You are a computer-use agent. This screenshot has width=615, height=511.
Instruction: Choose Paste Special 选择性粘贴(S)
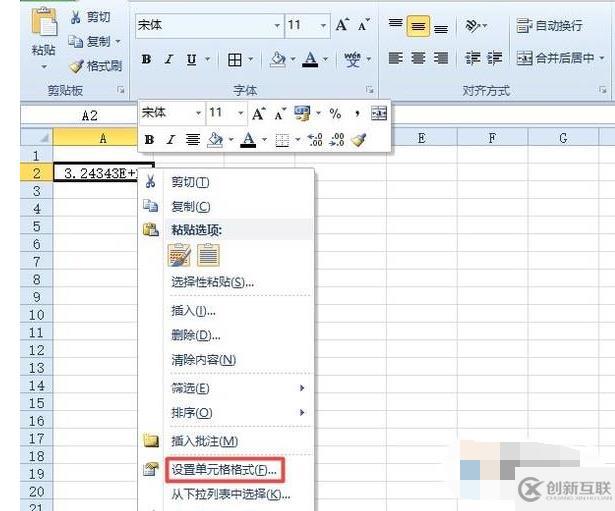click(226, 282)
